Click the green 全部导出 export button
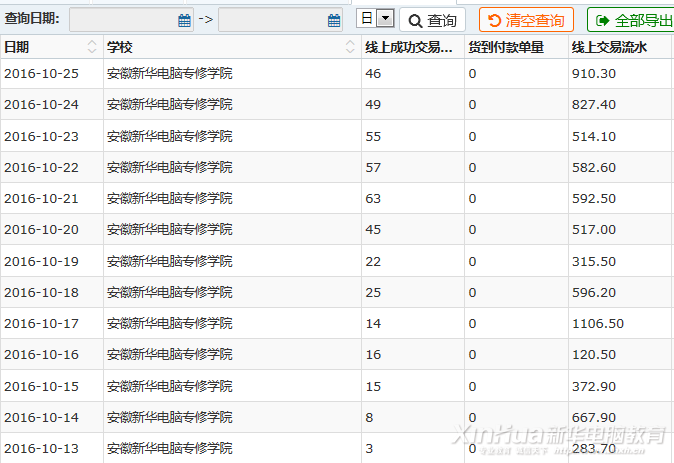Screen dimensions: 674x463 (631, 20)
